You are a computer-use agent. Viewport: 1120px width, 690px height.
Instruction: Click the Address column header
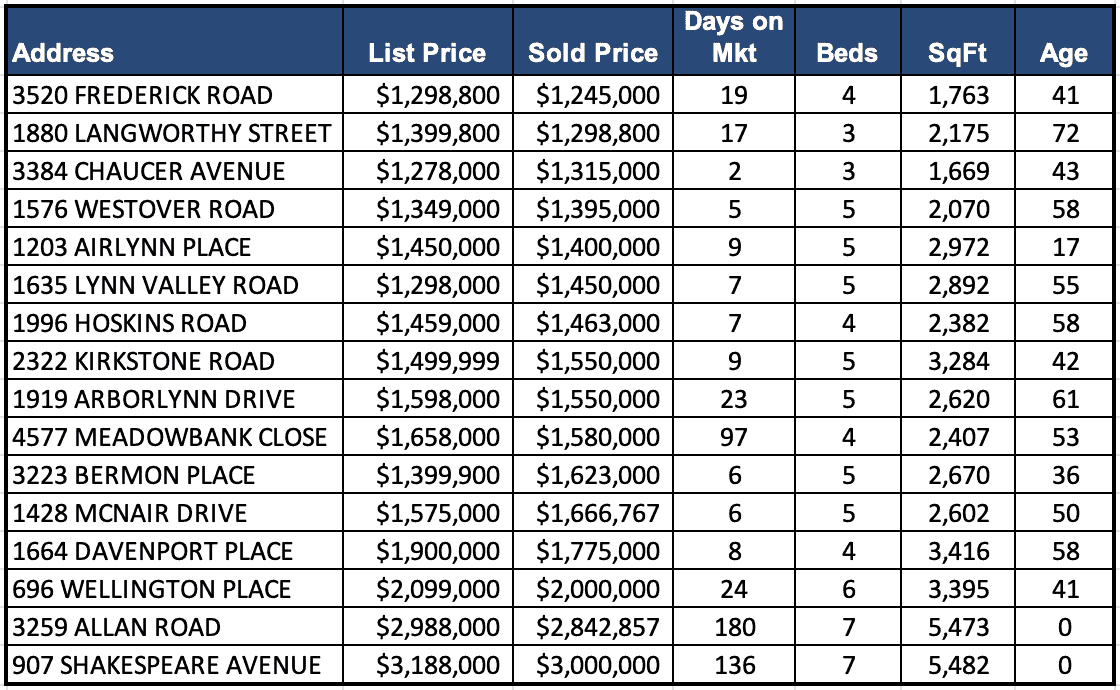click(64, 53)
